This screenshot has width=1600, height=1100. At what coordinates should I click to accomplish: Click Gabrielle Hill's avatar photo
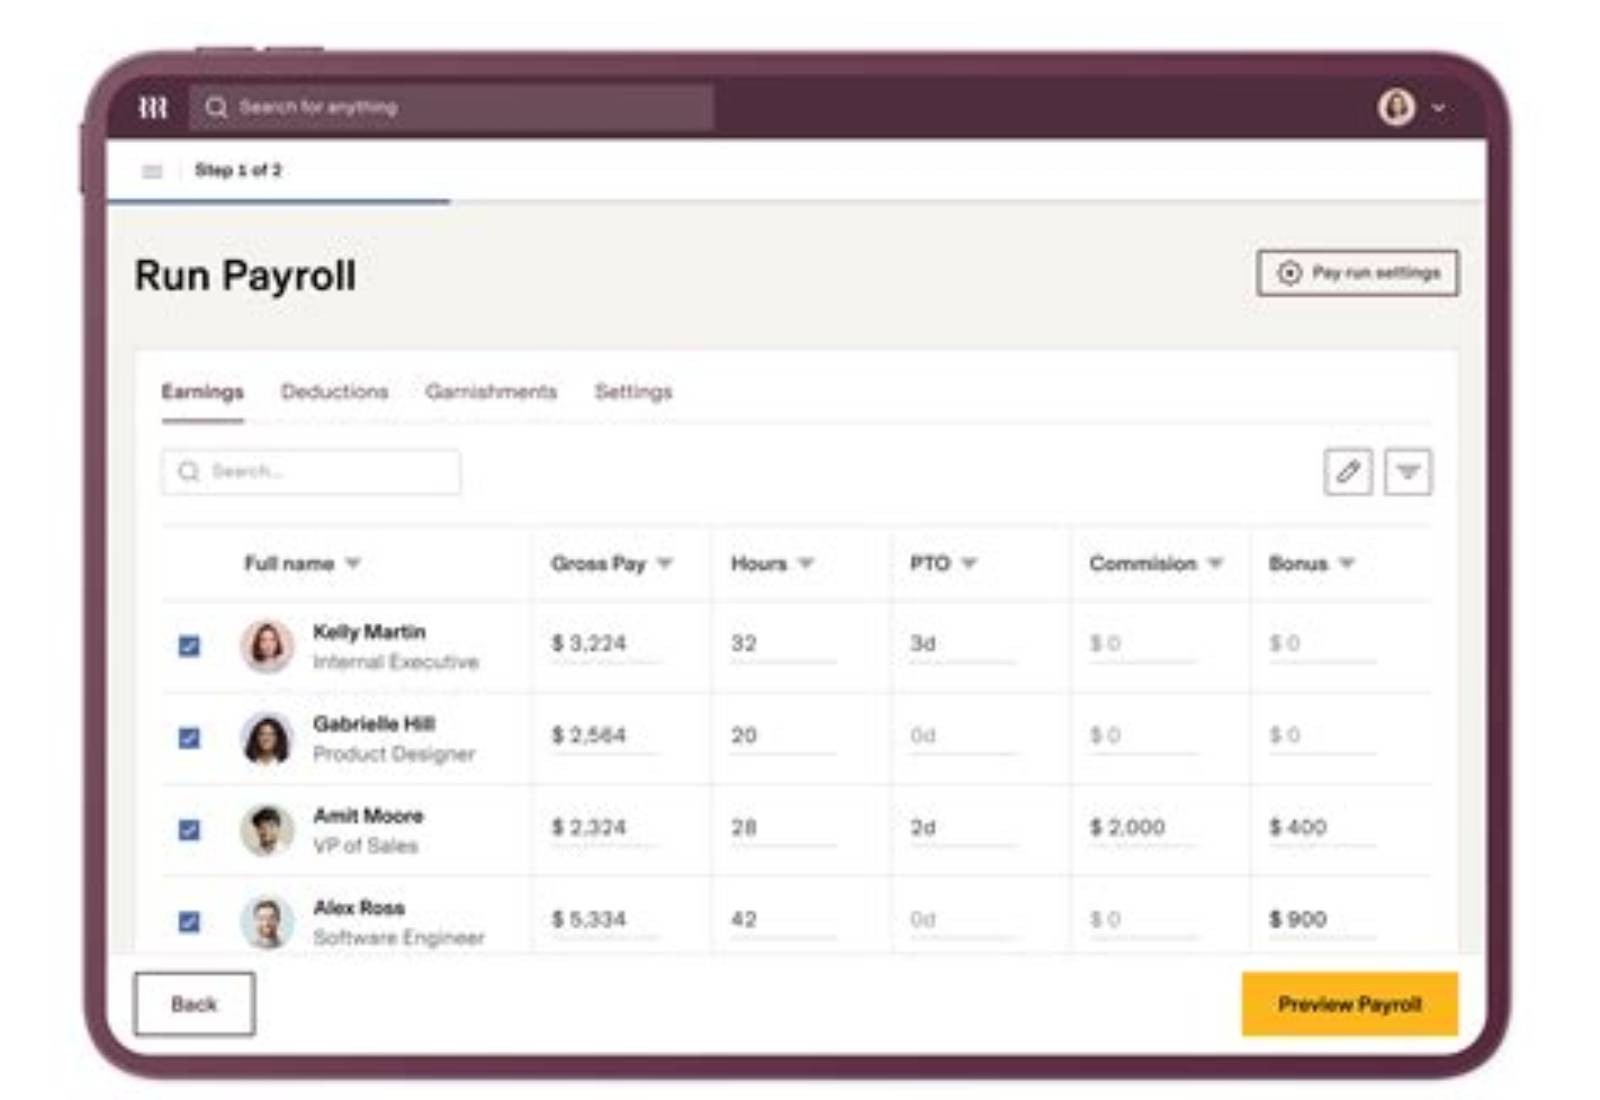pyautogui.click(x=267, y=738)
